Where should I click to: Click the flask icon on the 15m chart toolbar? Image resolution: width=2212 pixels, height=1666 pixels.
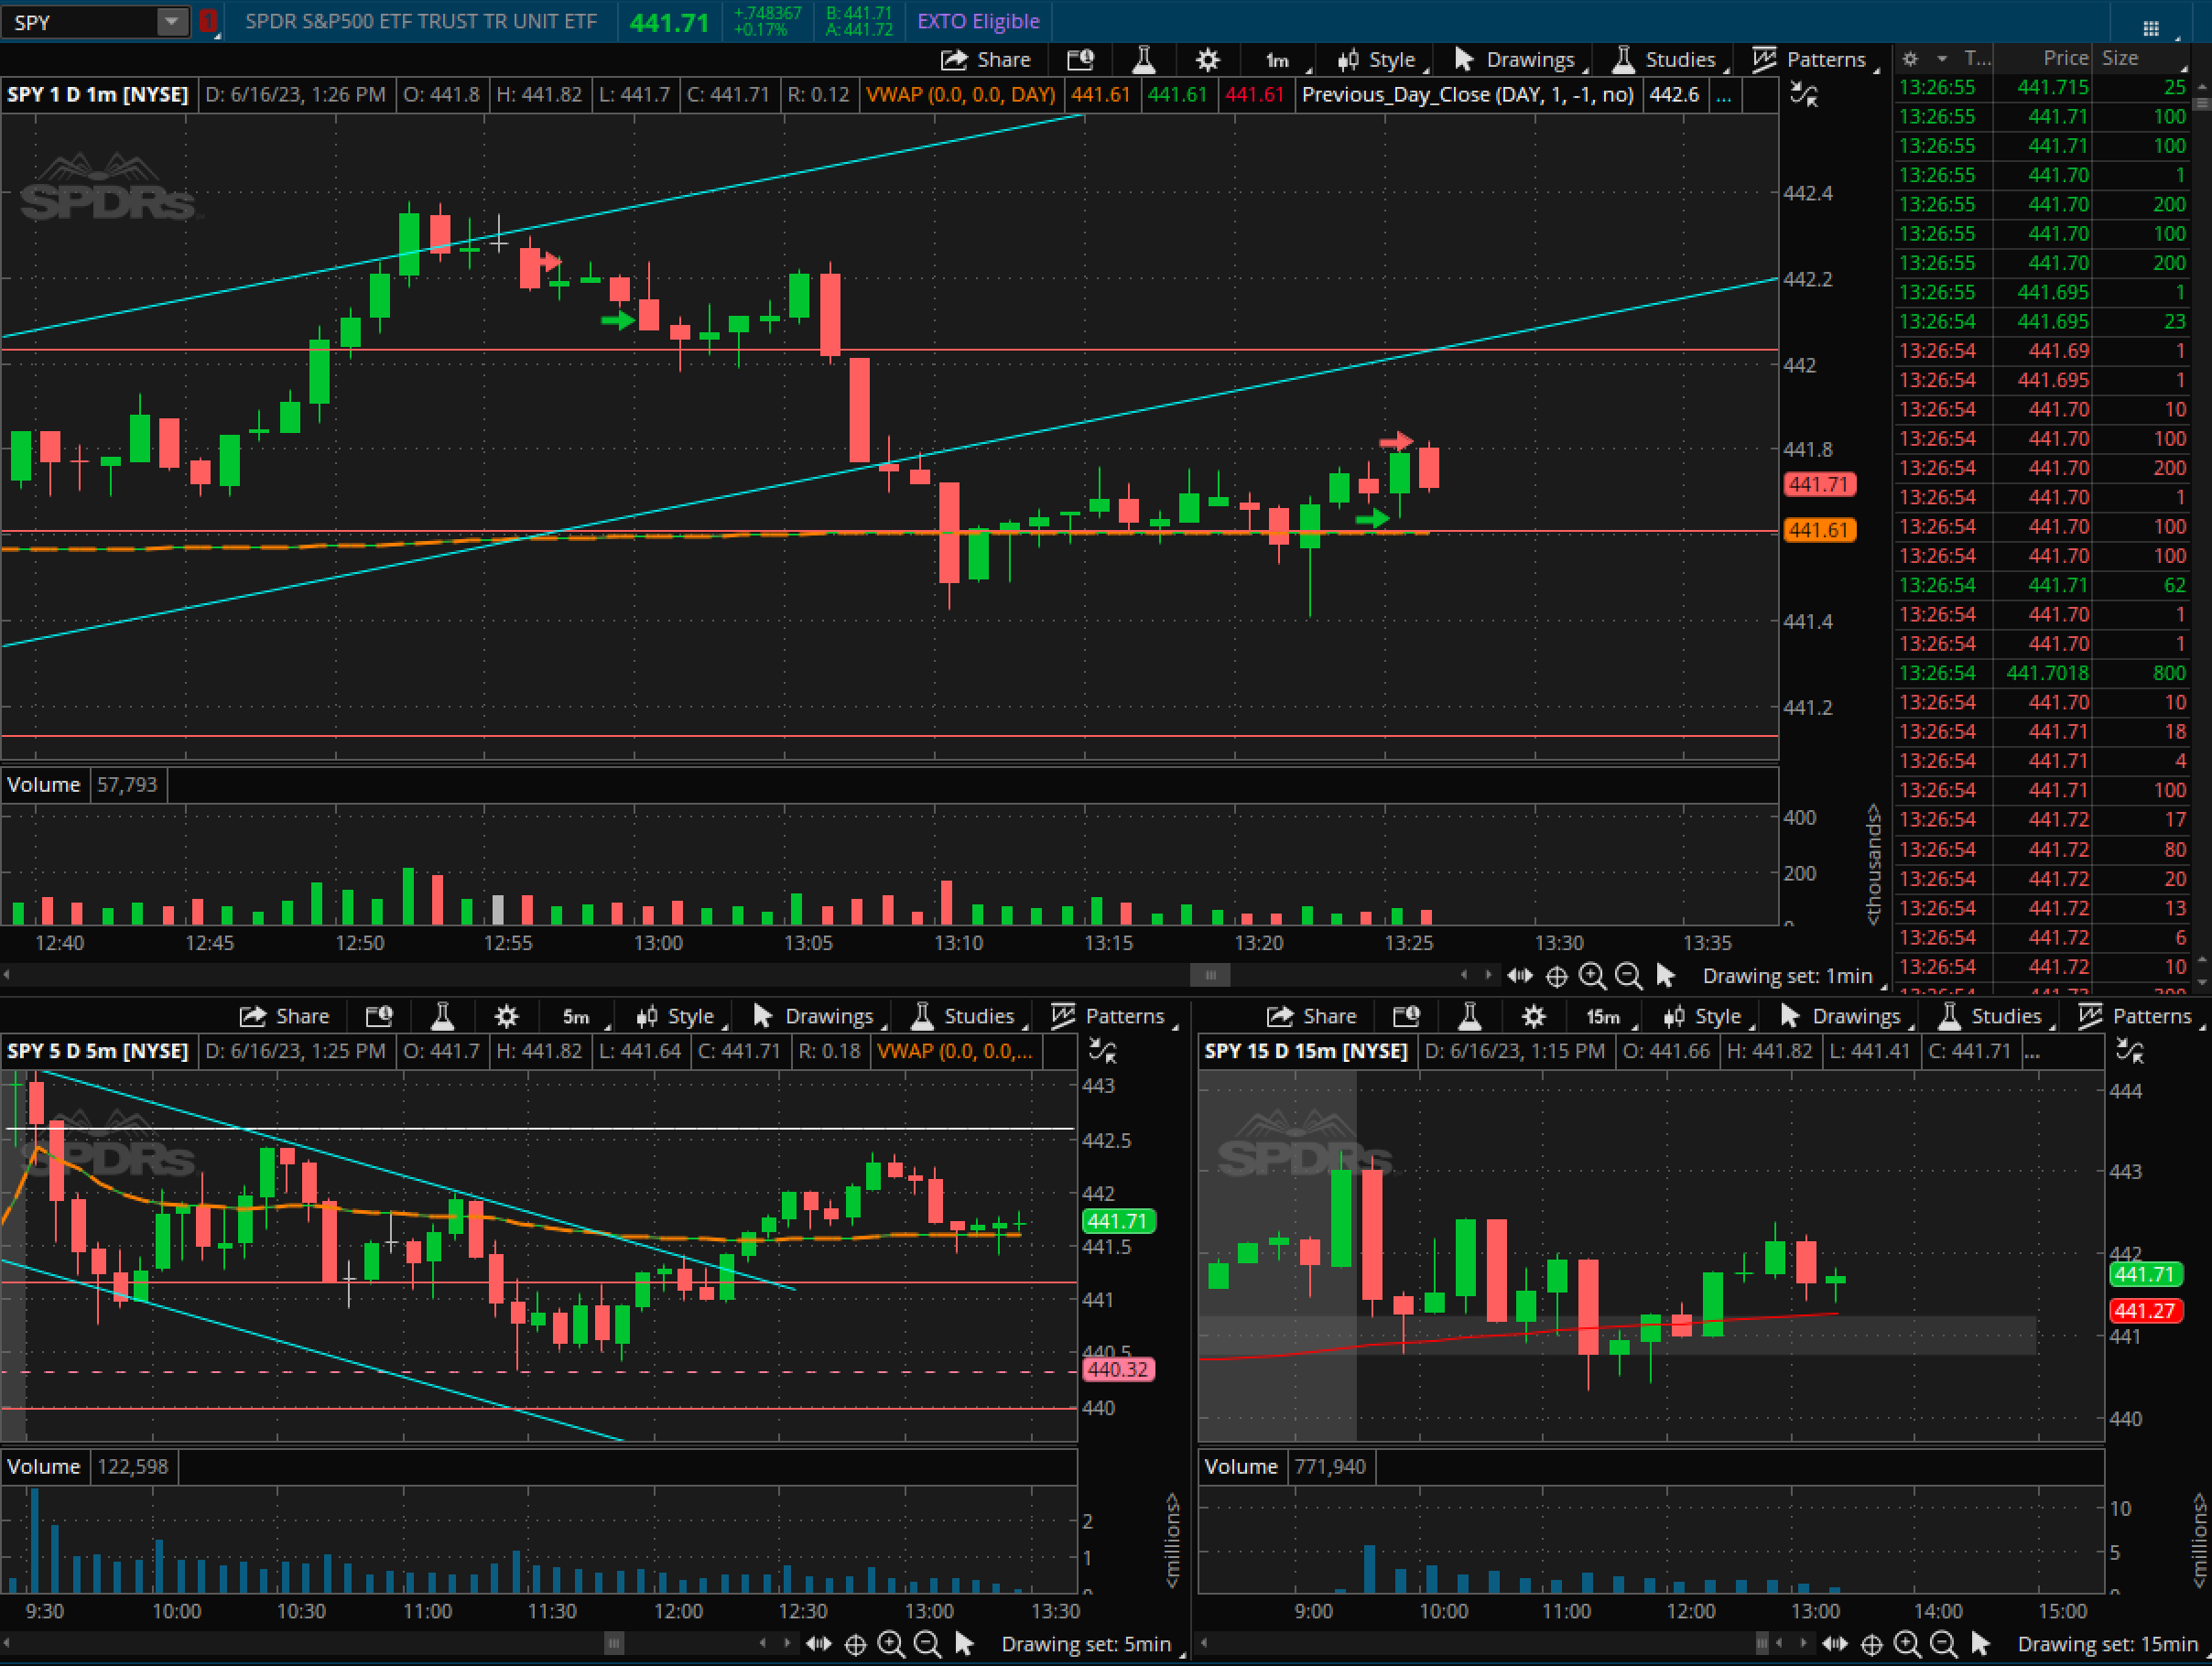tap(1469, 1017)
